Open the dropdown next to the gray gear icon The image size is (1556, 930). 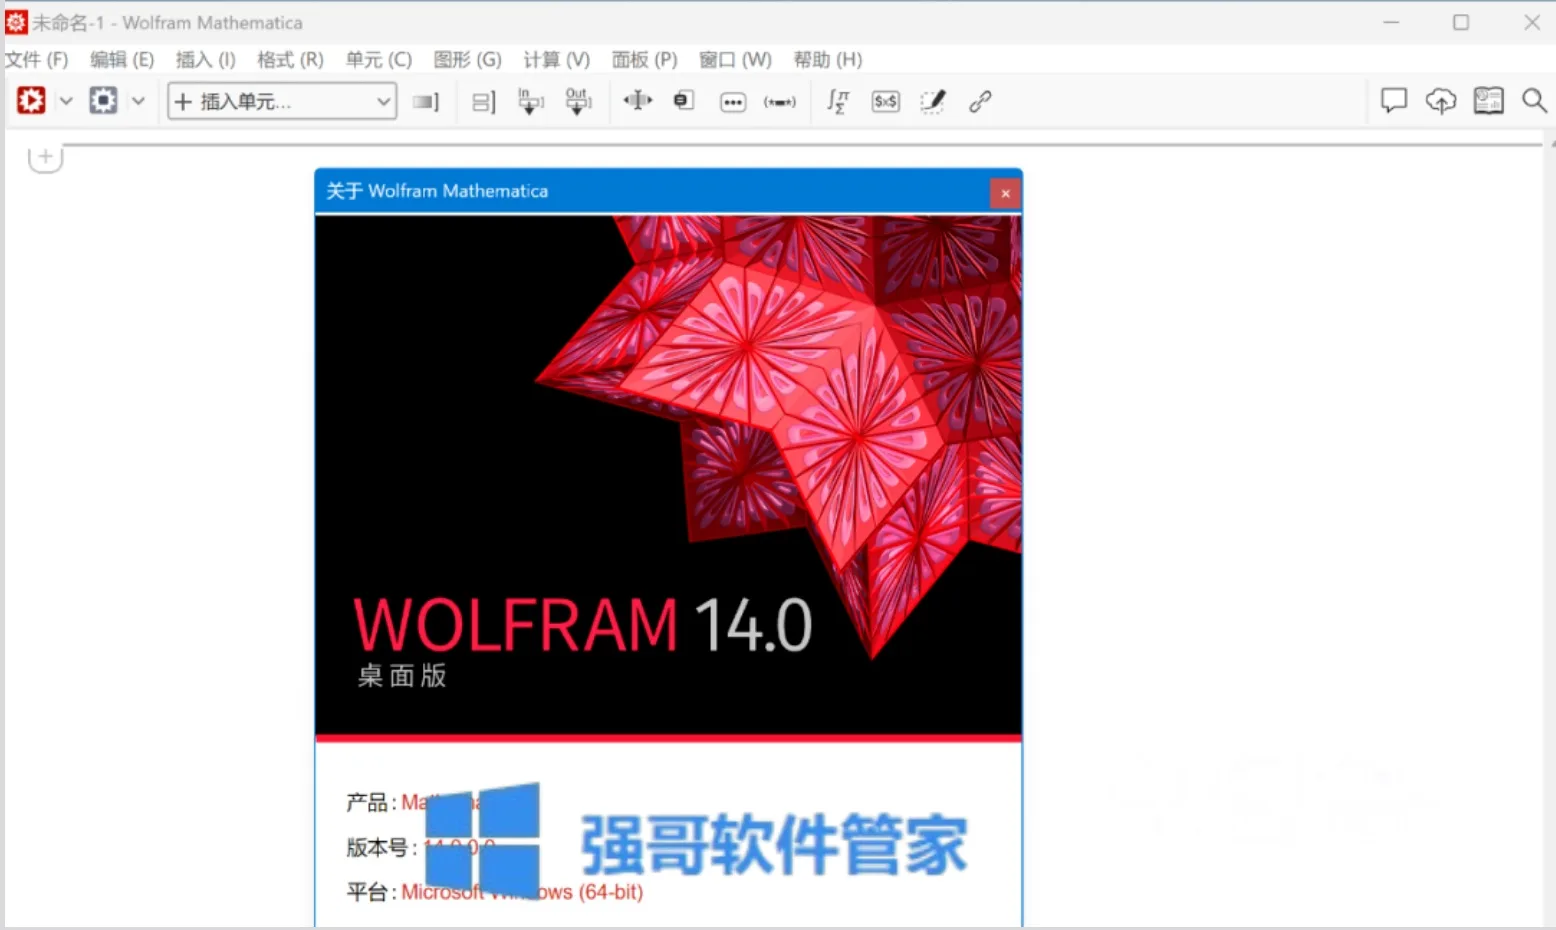[x=138, y=101]
